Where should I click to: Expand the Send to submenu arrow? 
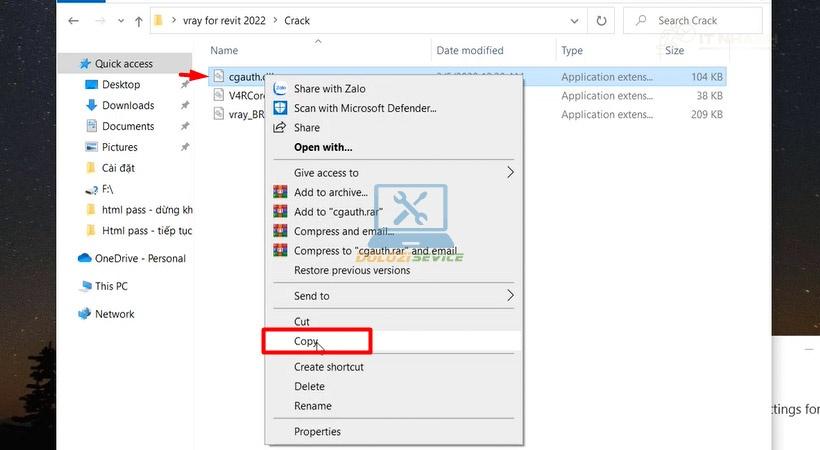pyautogui.click(x=510, y=296)
